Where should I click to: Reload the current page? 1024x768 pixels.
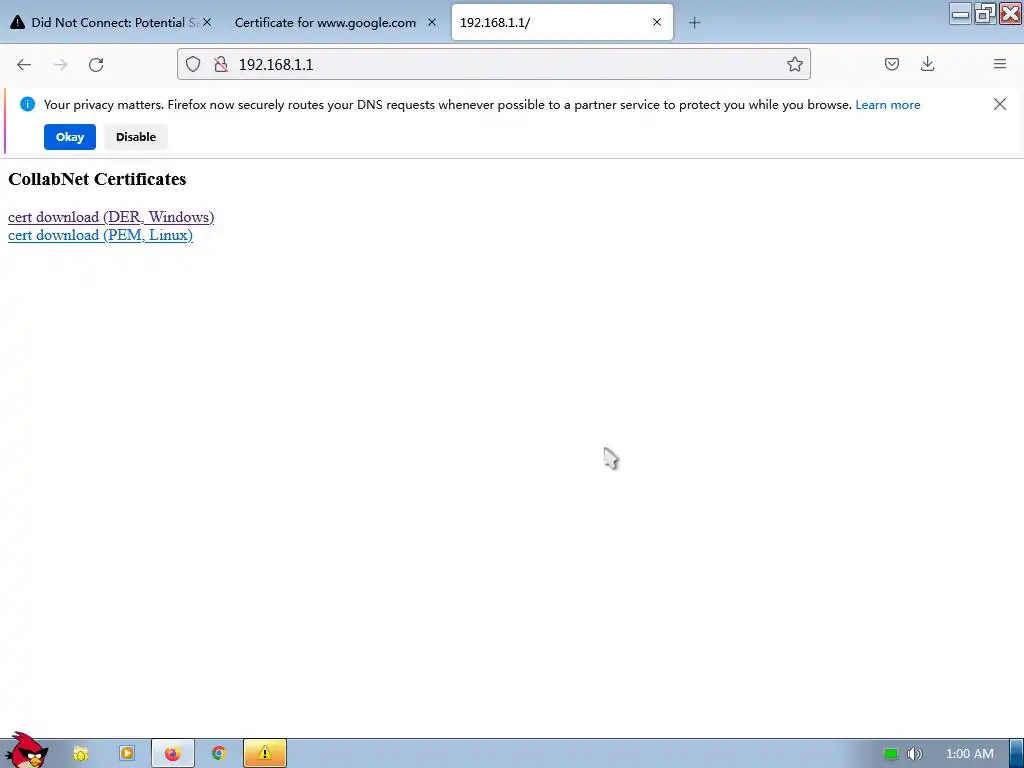[x=96, y=65]
